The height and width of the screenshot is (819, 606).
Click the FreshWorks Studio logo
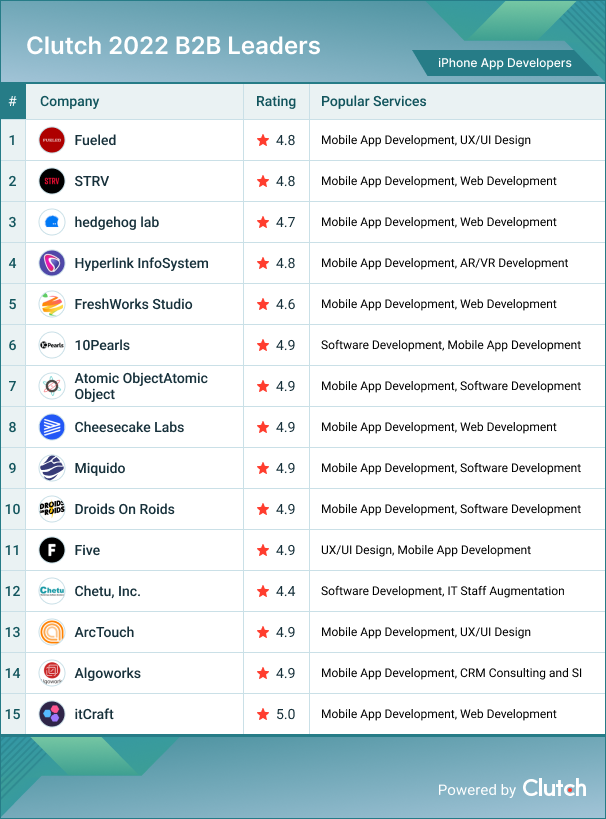pyautogui.click(x=52, y=304)
